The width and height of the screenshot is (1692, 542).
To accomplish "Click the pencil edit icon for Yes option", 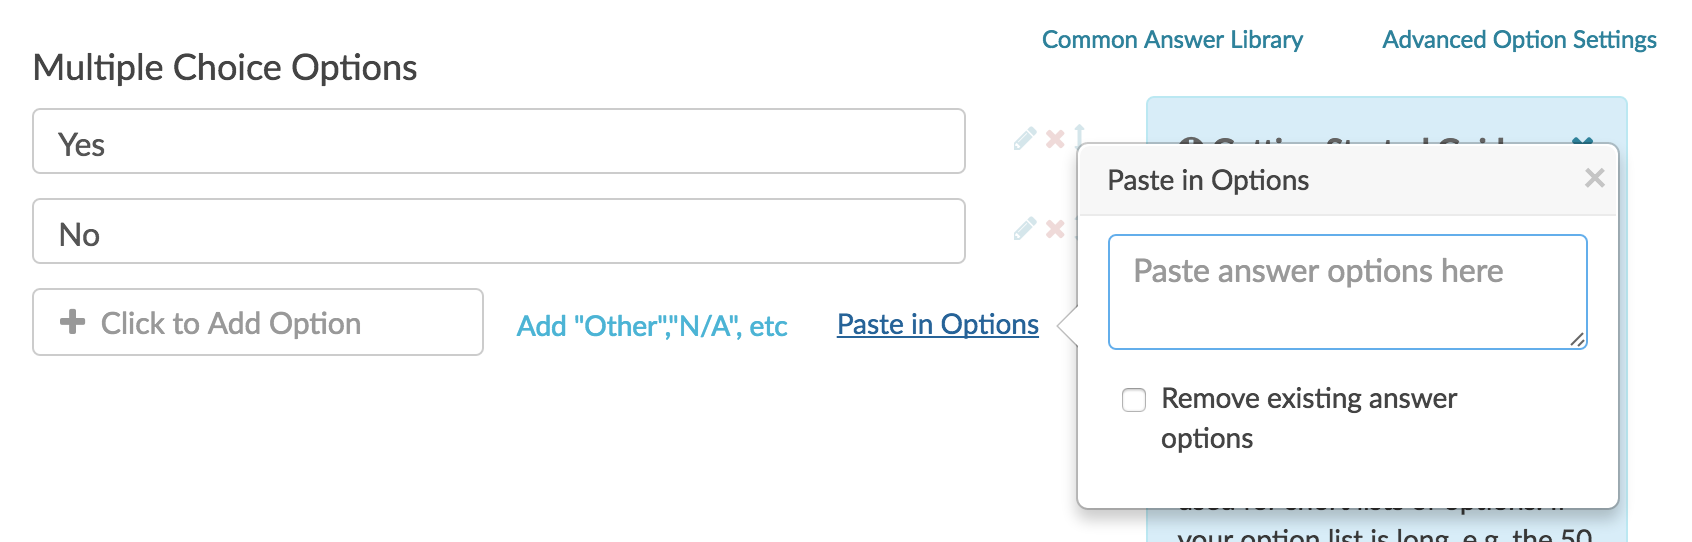I will (x=1024, y=139).
